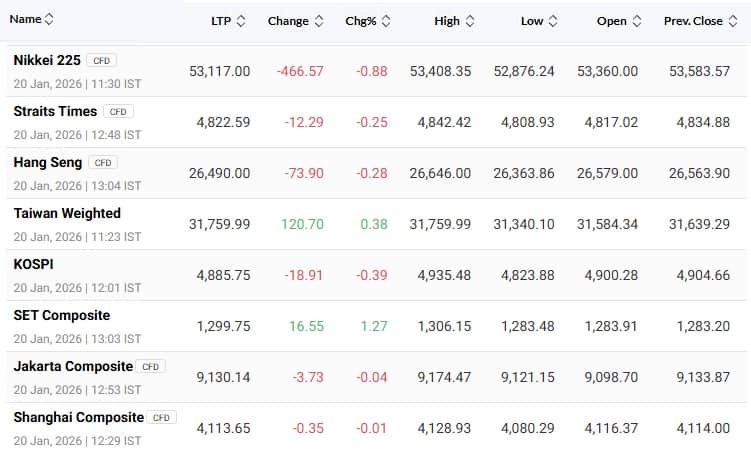Select Shanghai Composite previous close 4,114.00
Image resolution: width=751 pixels, height=450 pixels.
click(x=703, y=428)
